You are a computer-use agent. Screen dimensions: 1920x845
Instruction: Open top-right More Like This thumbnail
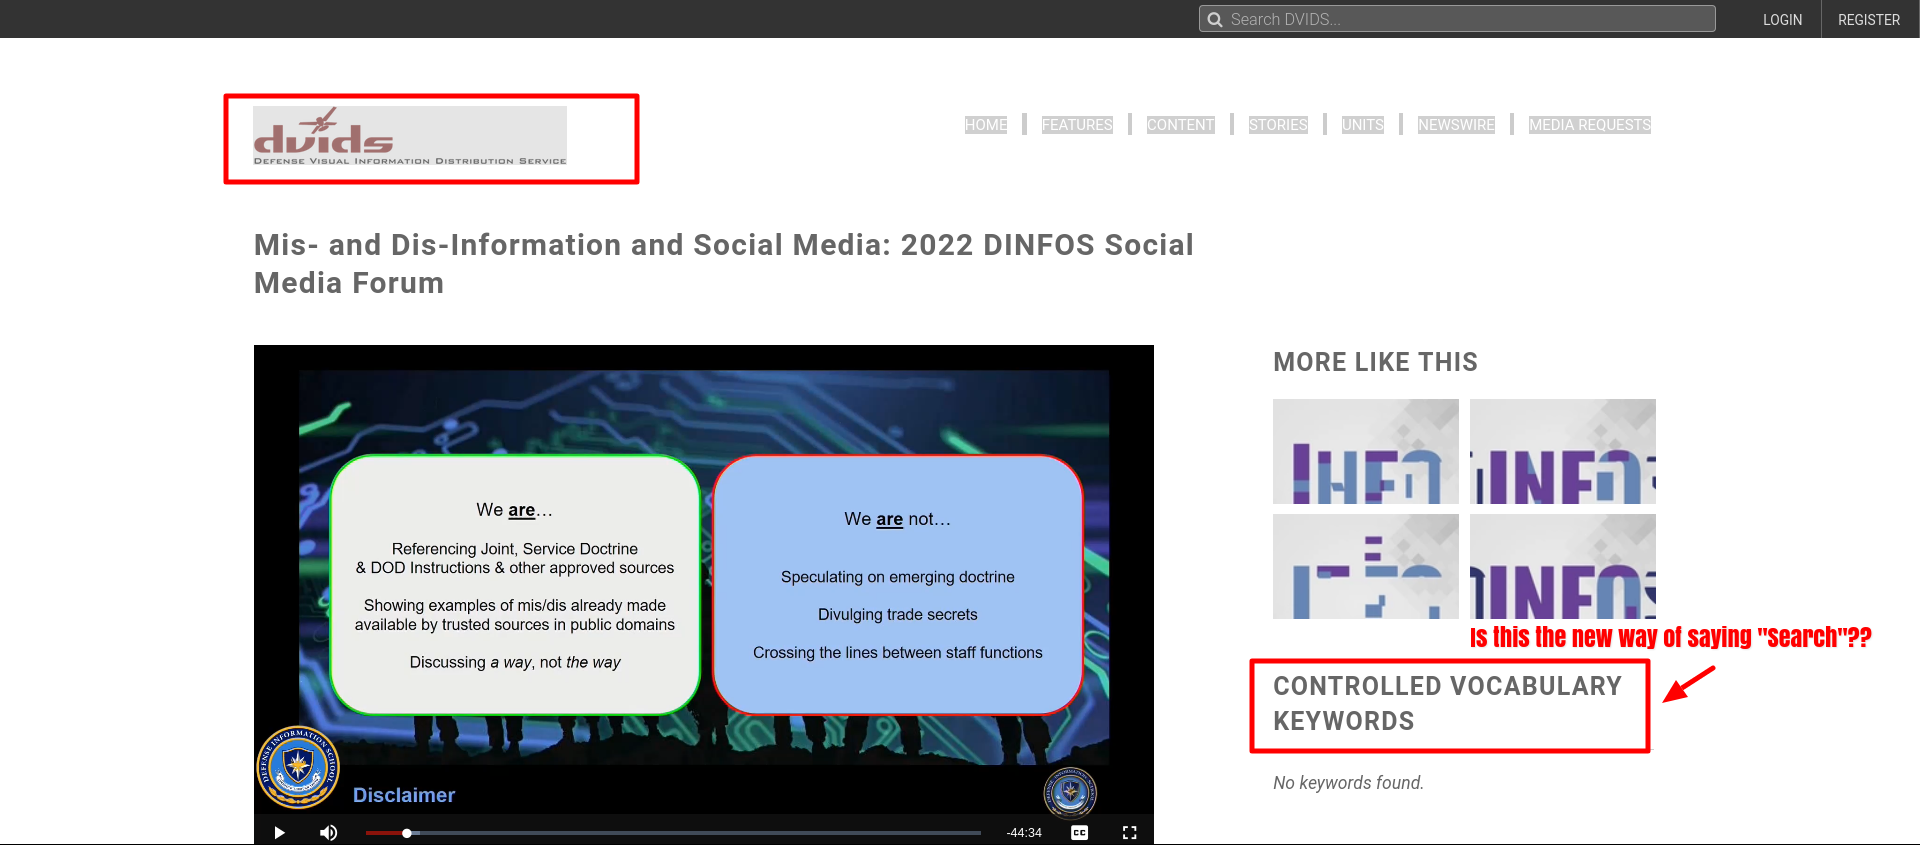(x=1563, y=451)
